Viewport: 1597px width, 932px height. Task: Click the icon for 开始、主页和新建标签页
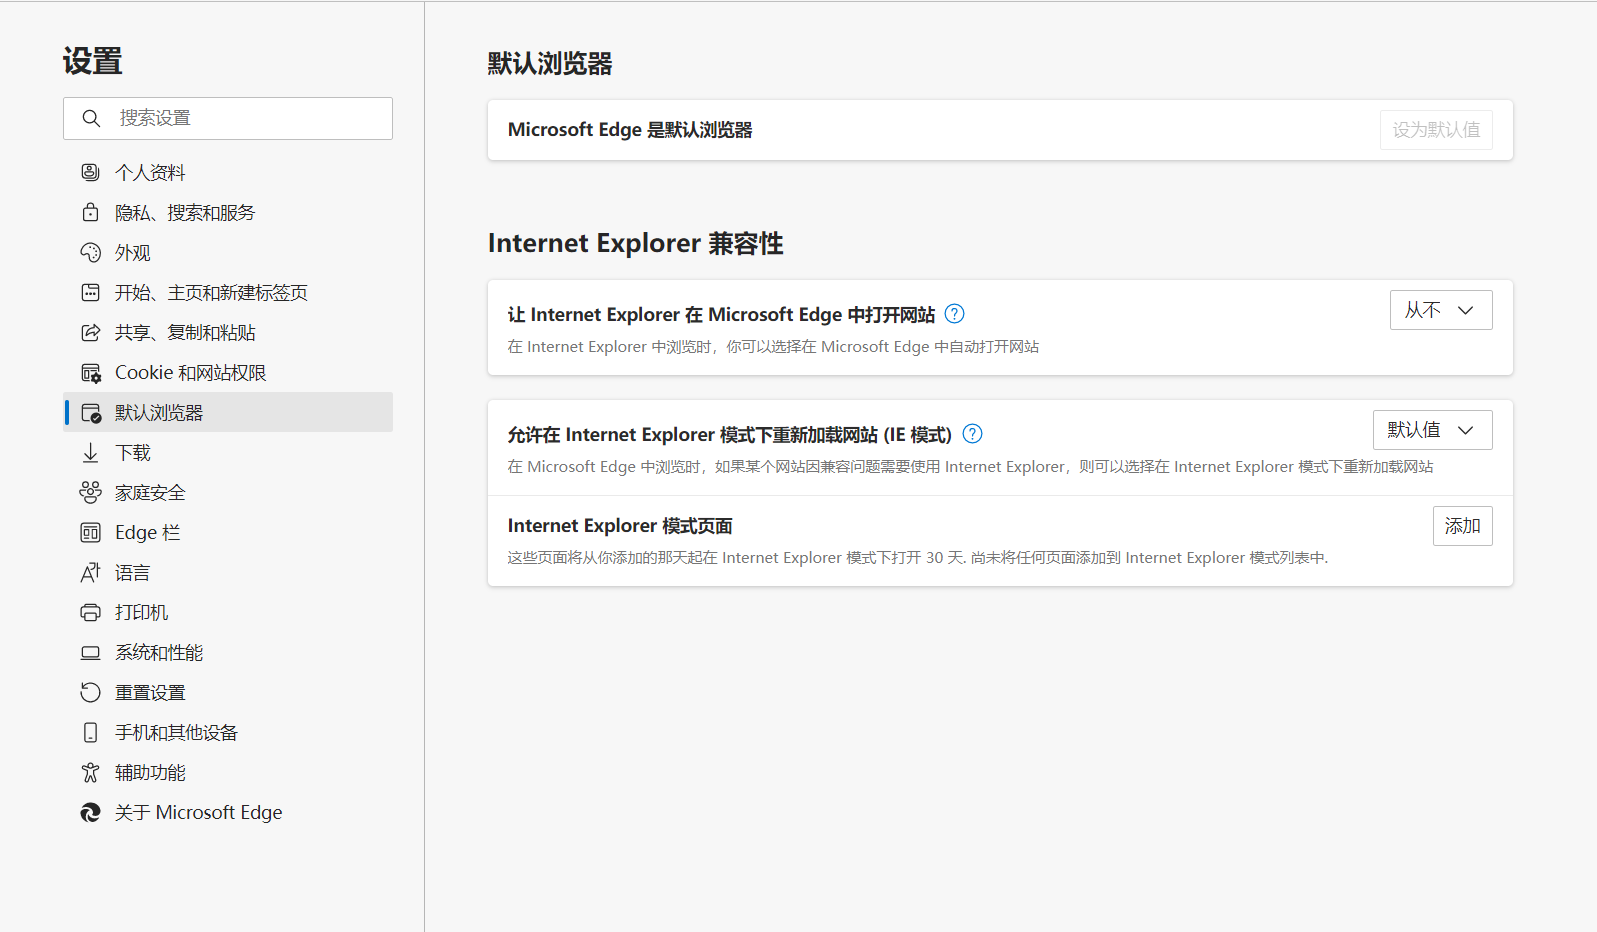pyautogui.click(x=90, y=292)
